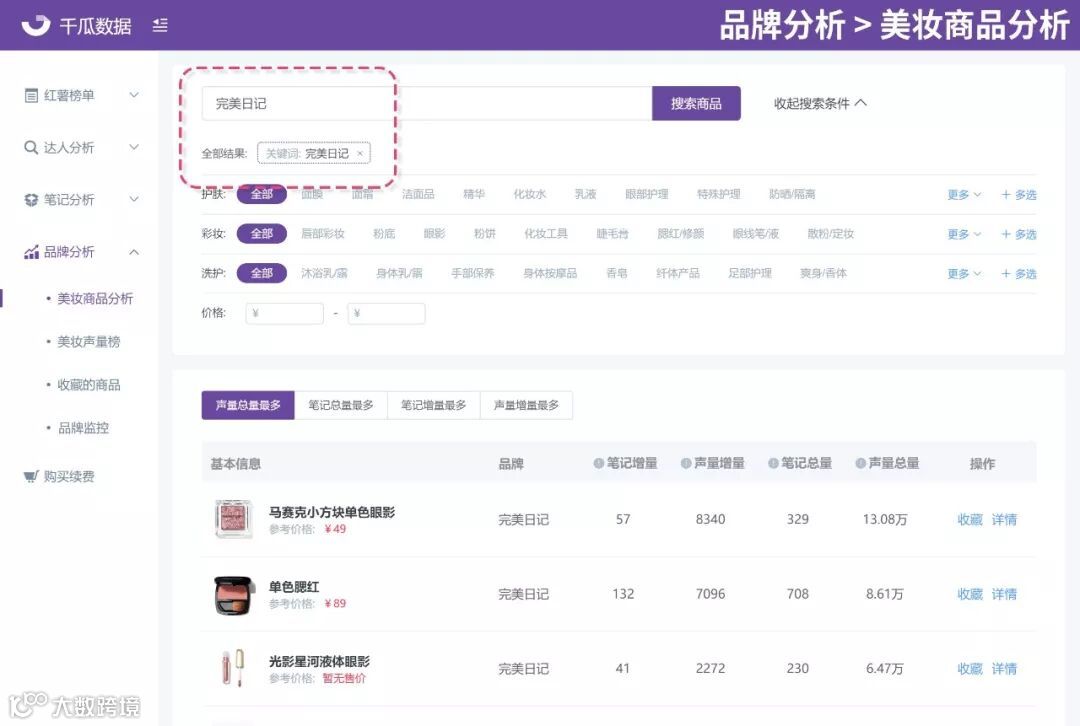Click 详情 for 马赛克小方块单色眼影

point(1004,519)
